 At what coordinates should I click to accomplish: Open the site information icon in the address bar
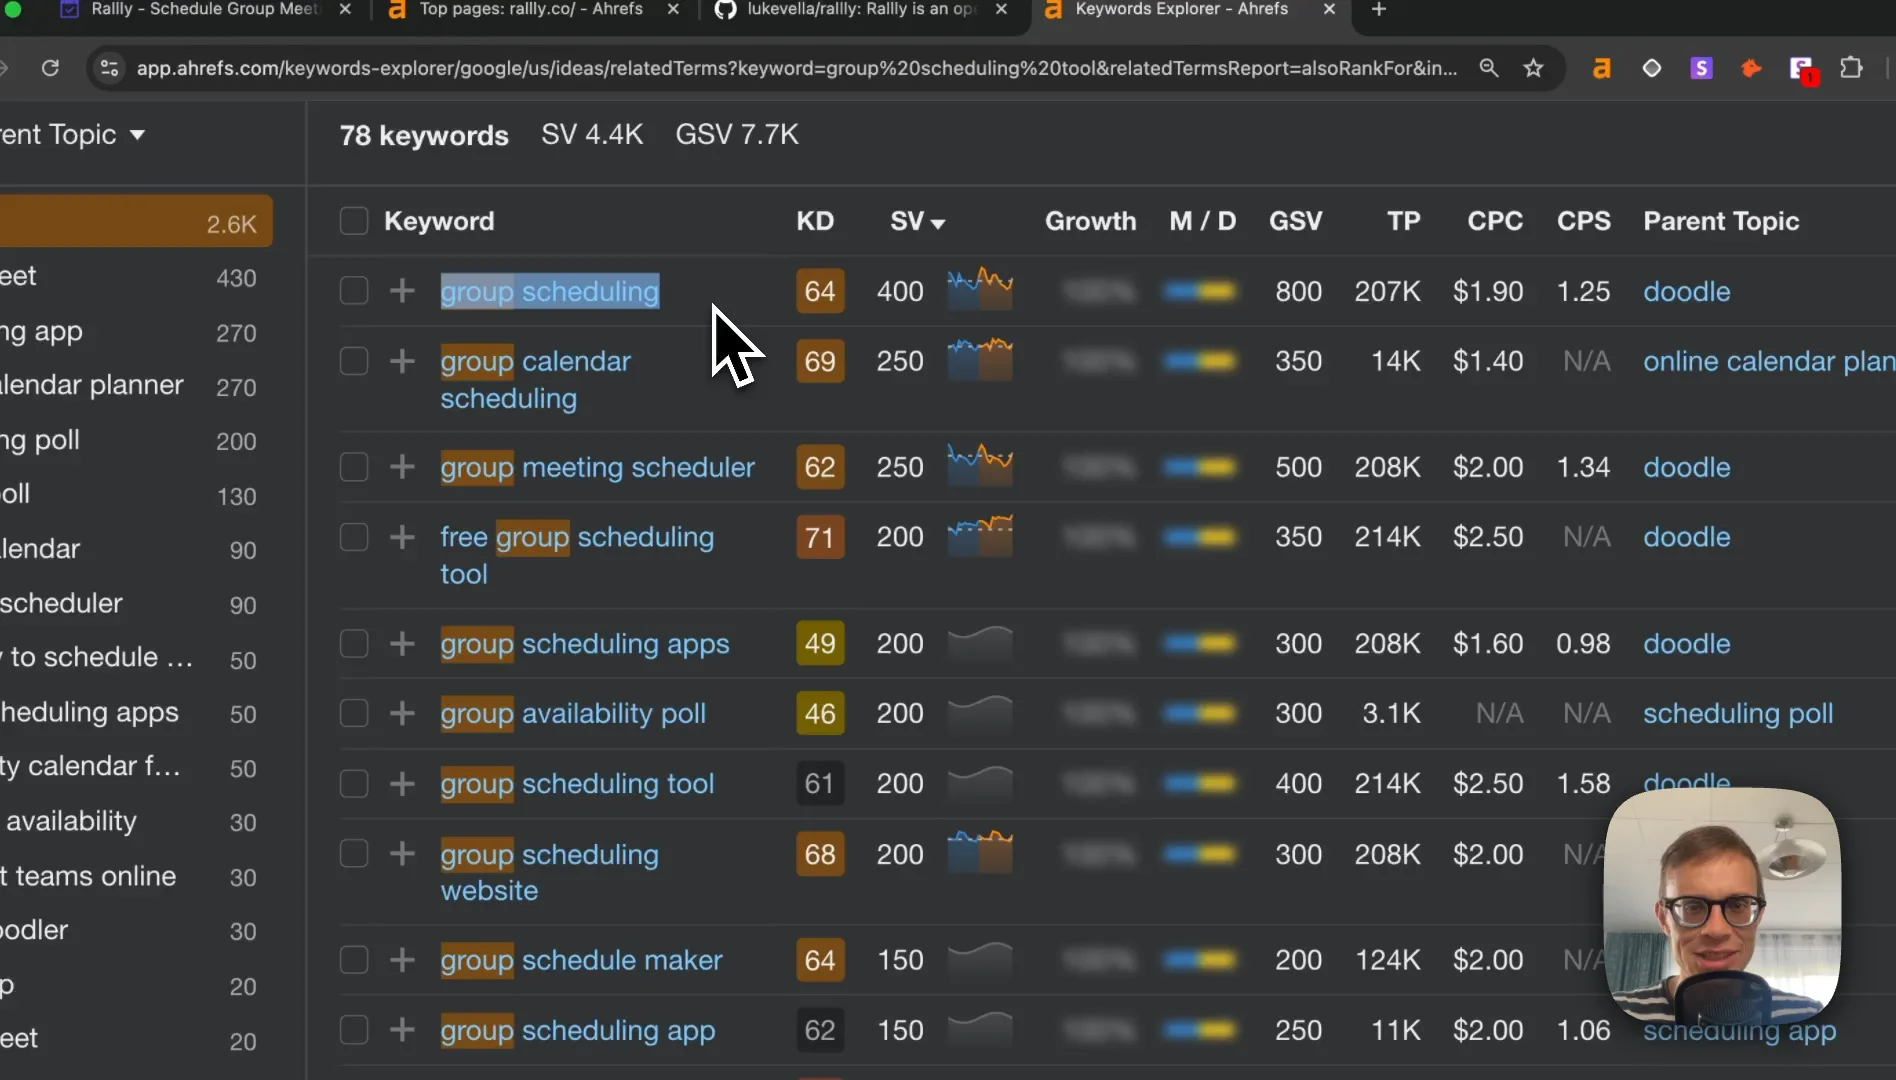(110, 68)
